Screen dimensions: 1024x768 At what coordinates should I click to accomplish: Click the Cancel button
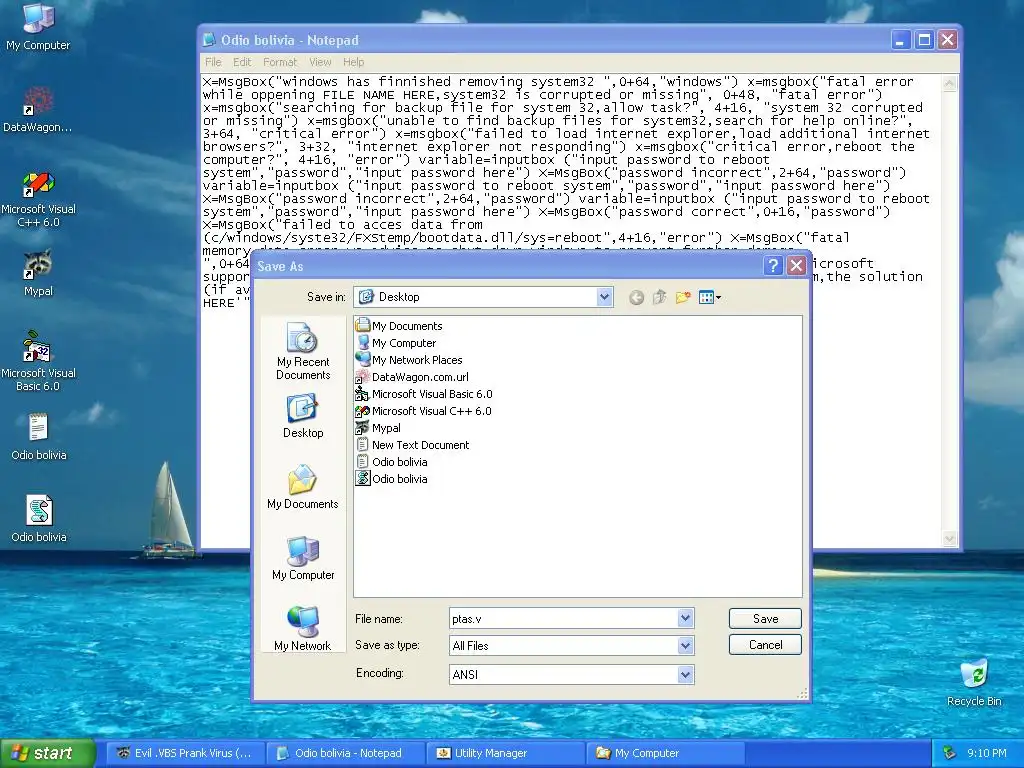765,645
